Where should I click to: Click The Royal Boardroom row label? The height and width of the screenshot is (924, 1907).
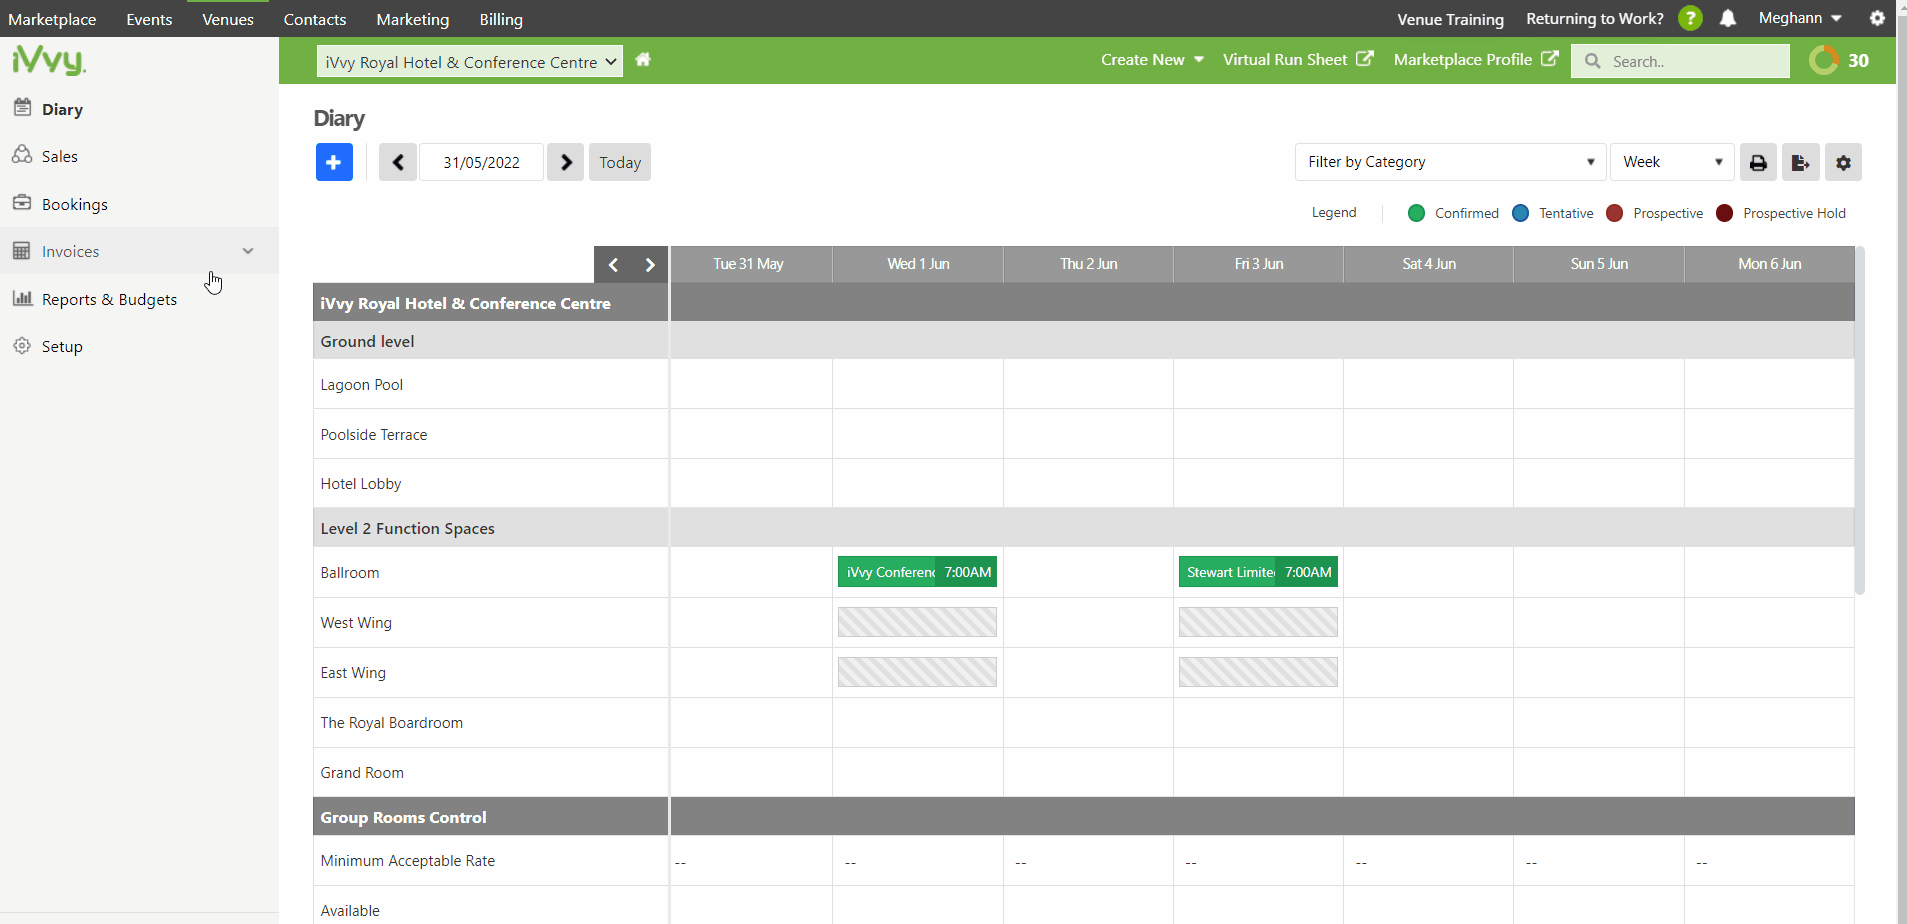pyautogui.click(x=392, y=723)
